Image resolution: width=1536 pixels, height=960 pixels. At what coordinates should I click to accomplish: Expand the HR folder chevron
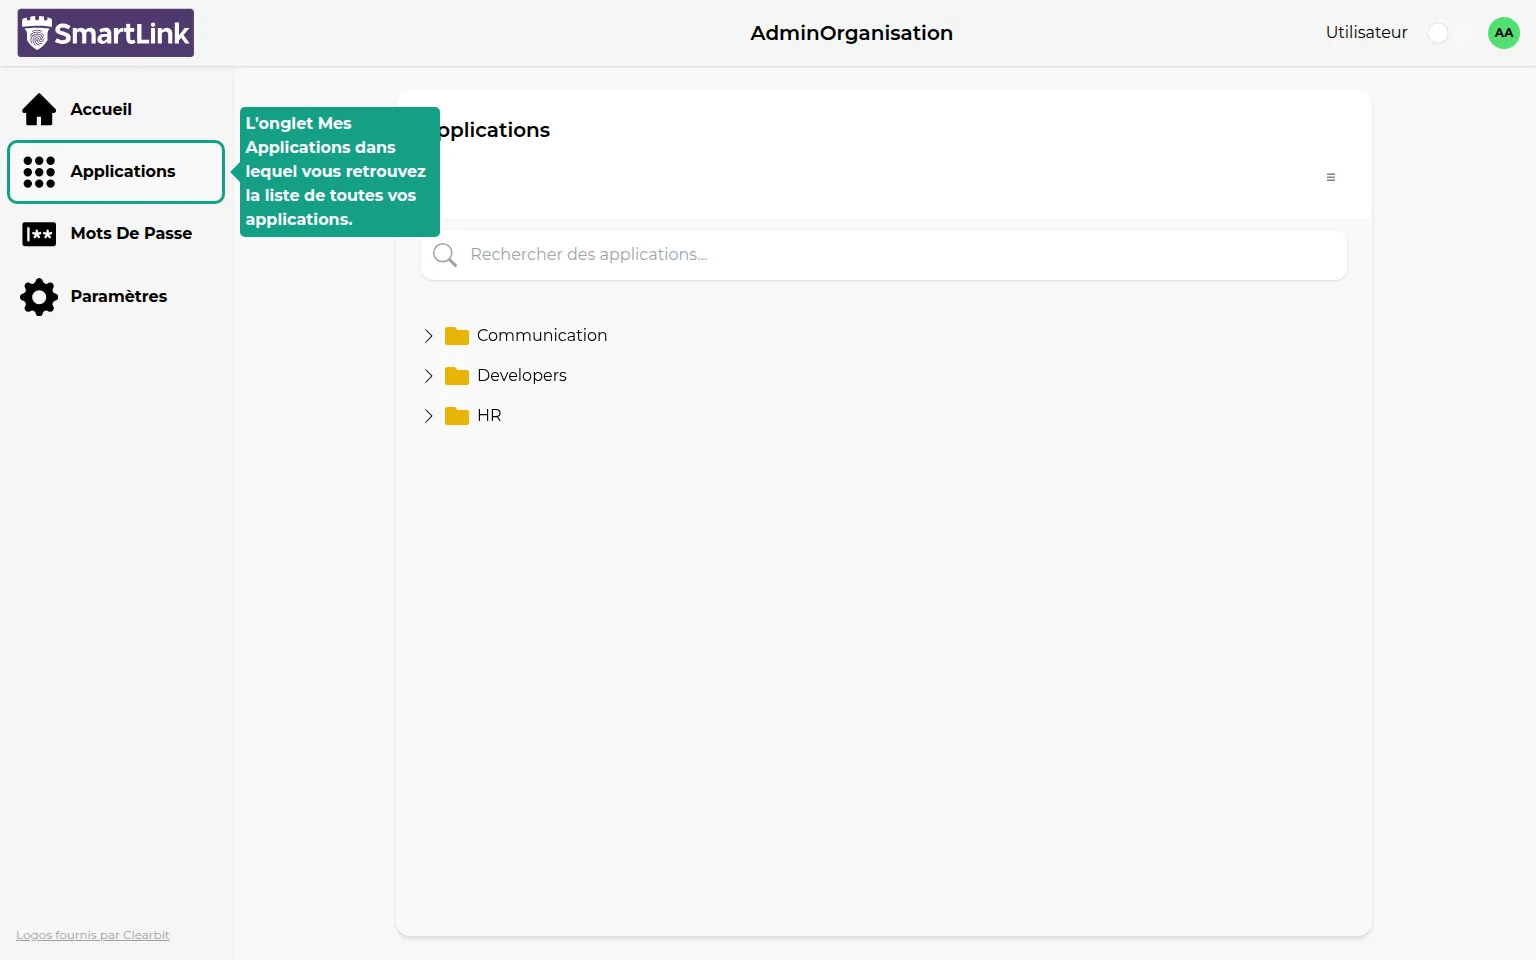[x=428, y=416]
